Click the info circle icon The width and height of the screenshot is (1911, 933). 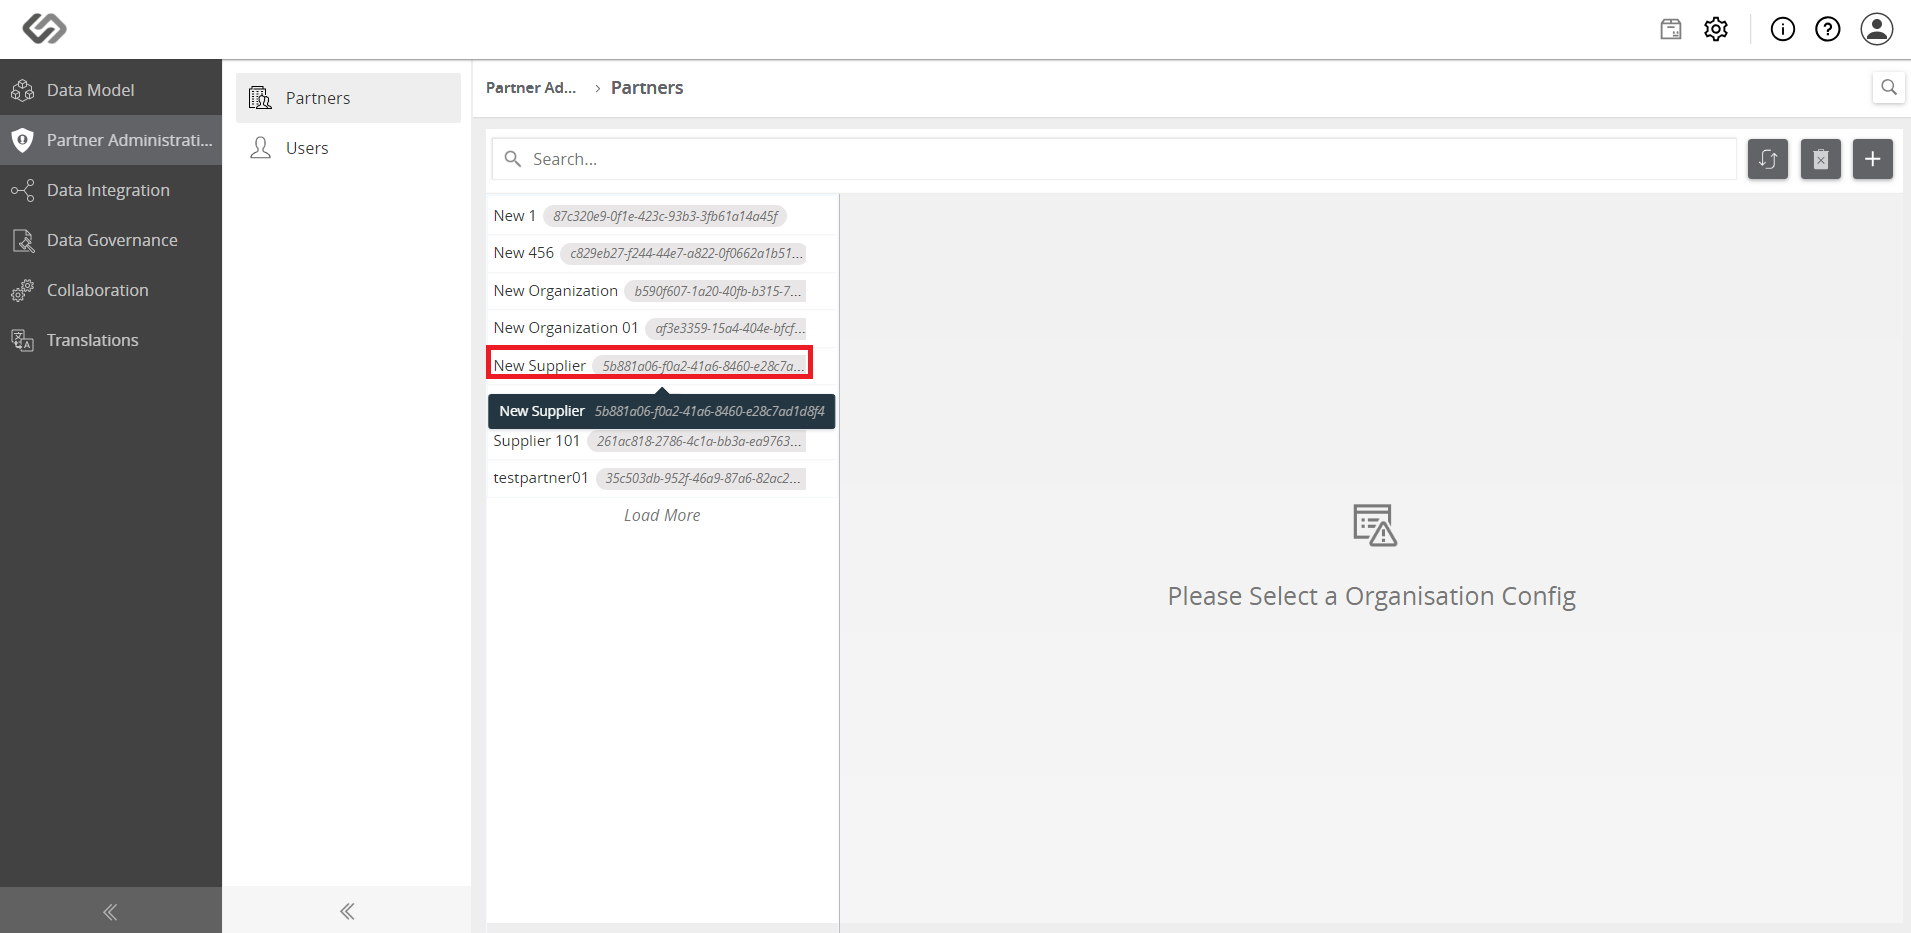click(x=1783, y=29)
